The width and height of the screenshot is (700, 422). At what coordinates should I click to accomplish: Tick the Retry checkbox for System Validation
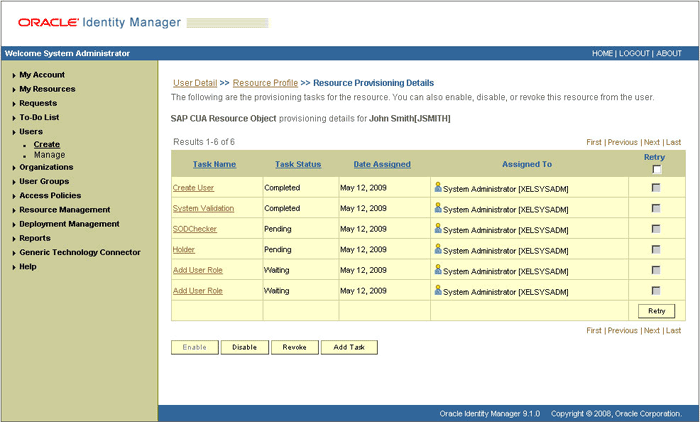656,208
